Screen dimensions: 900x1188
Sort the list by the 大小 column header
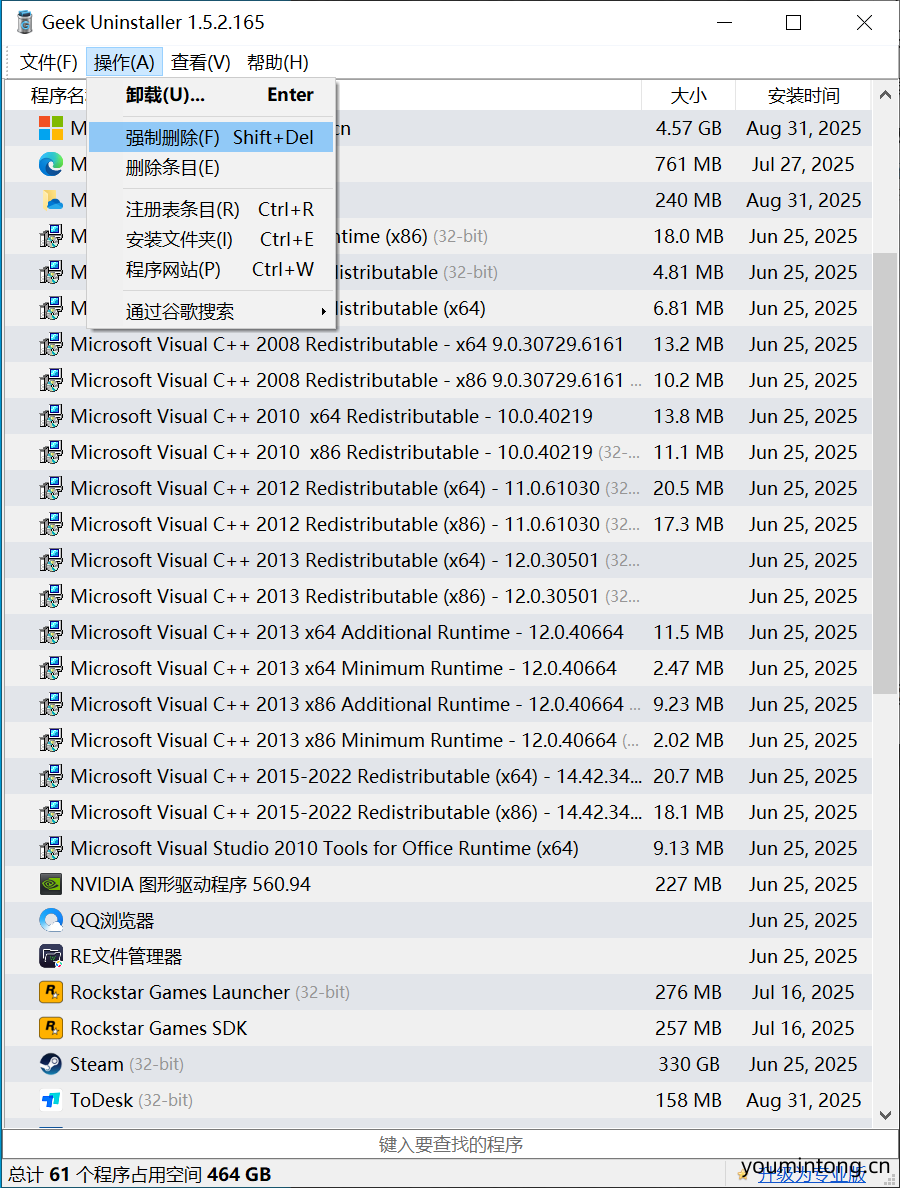(689, 95)
